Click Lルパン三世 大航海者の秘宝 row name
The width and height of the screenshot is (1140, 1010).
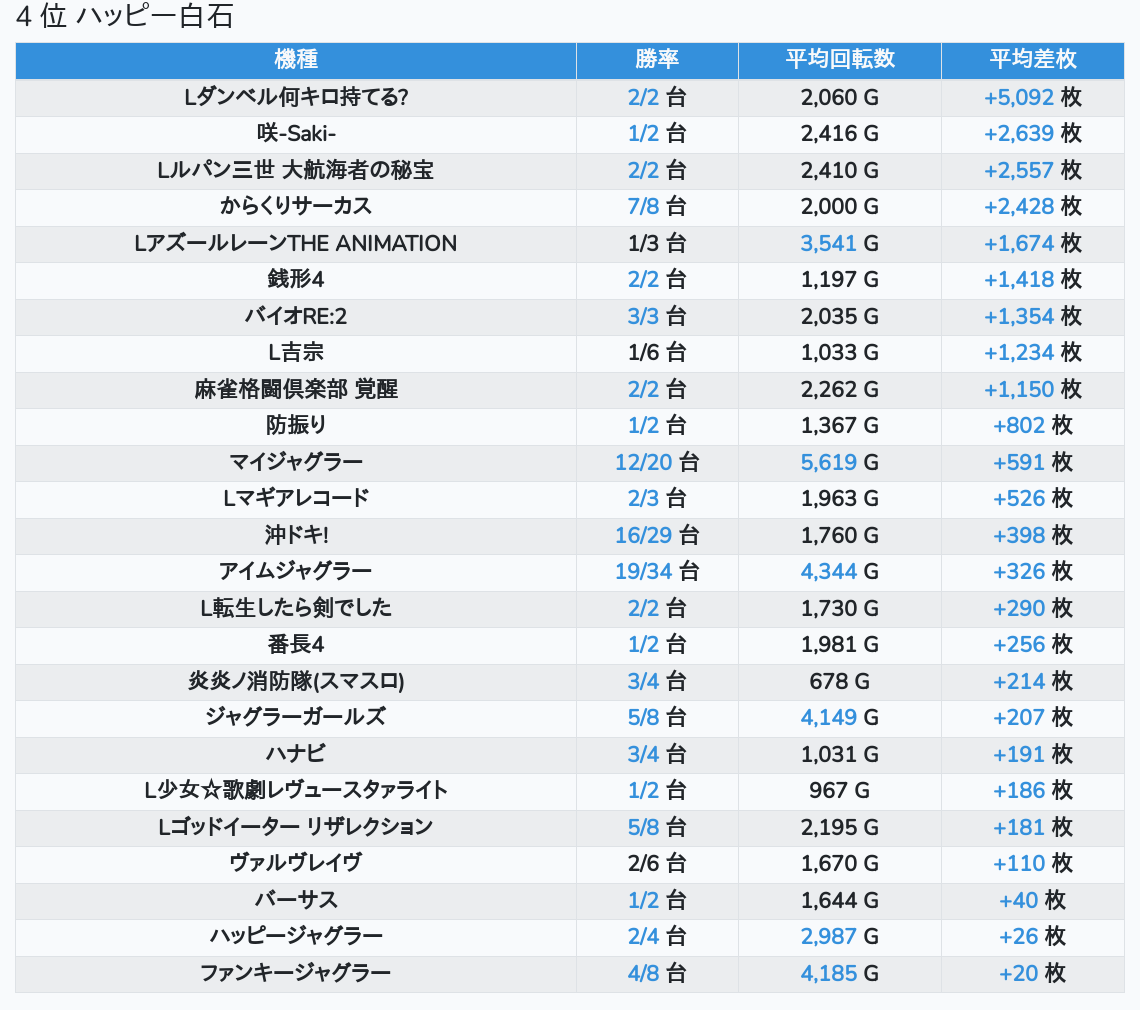[x=296, y=170]
